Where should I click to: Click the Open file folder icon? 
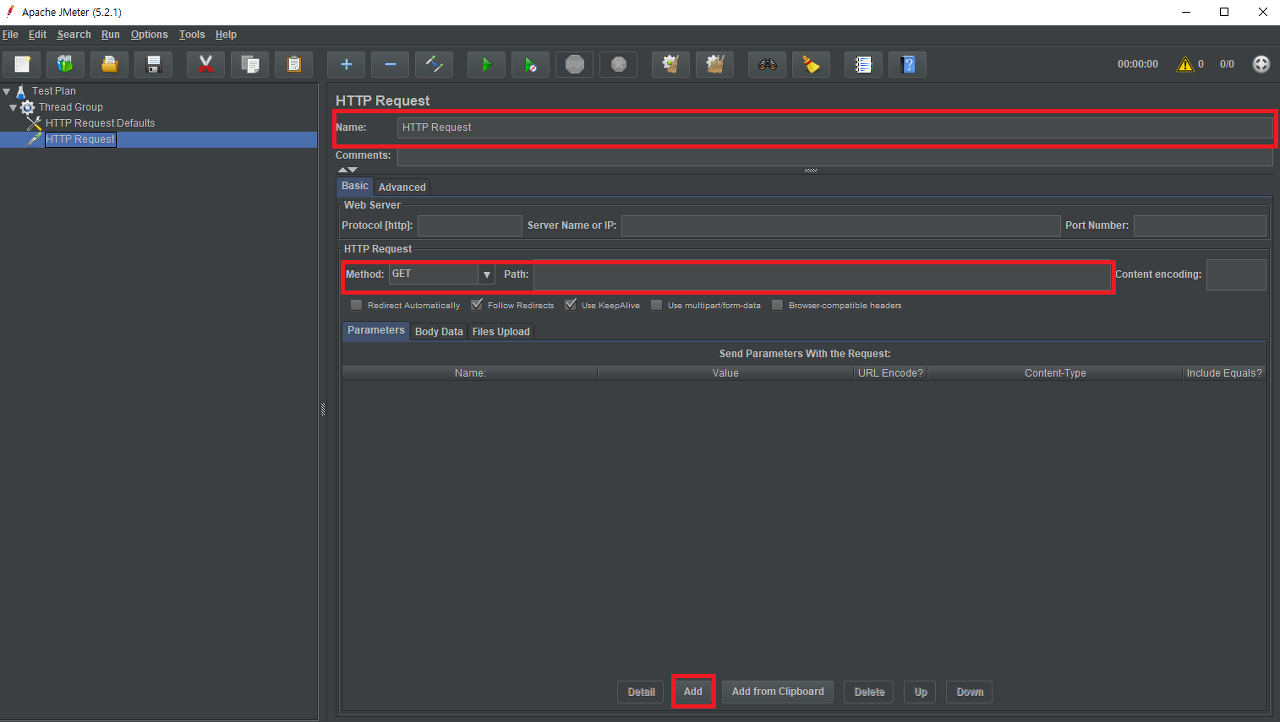coord(110,65)
